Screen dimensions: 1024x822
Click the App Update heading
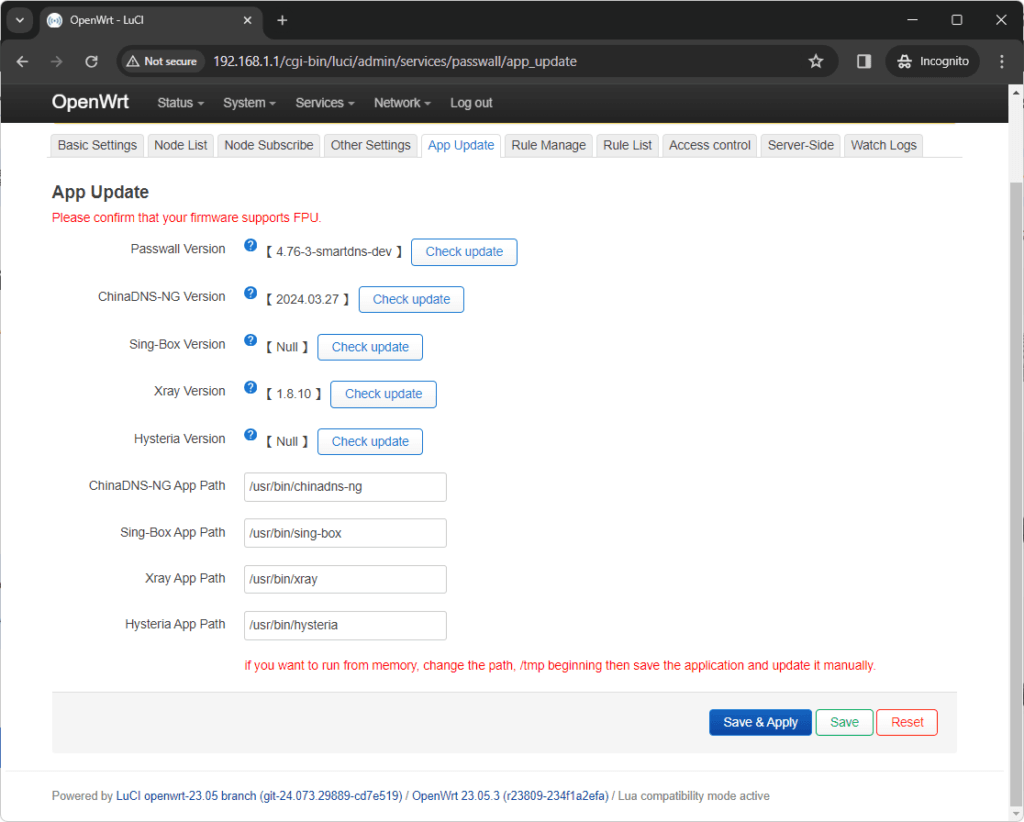(101, 192)
